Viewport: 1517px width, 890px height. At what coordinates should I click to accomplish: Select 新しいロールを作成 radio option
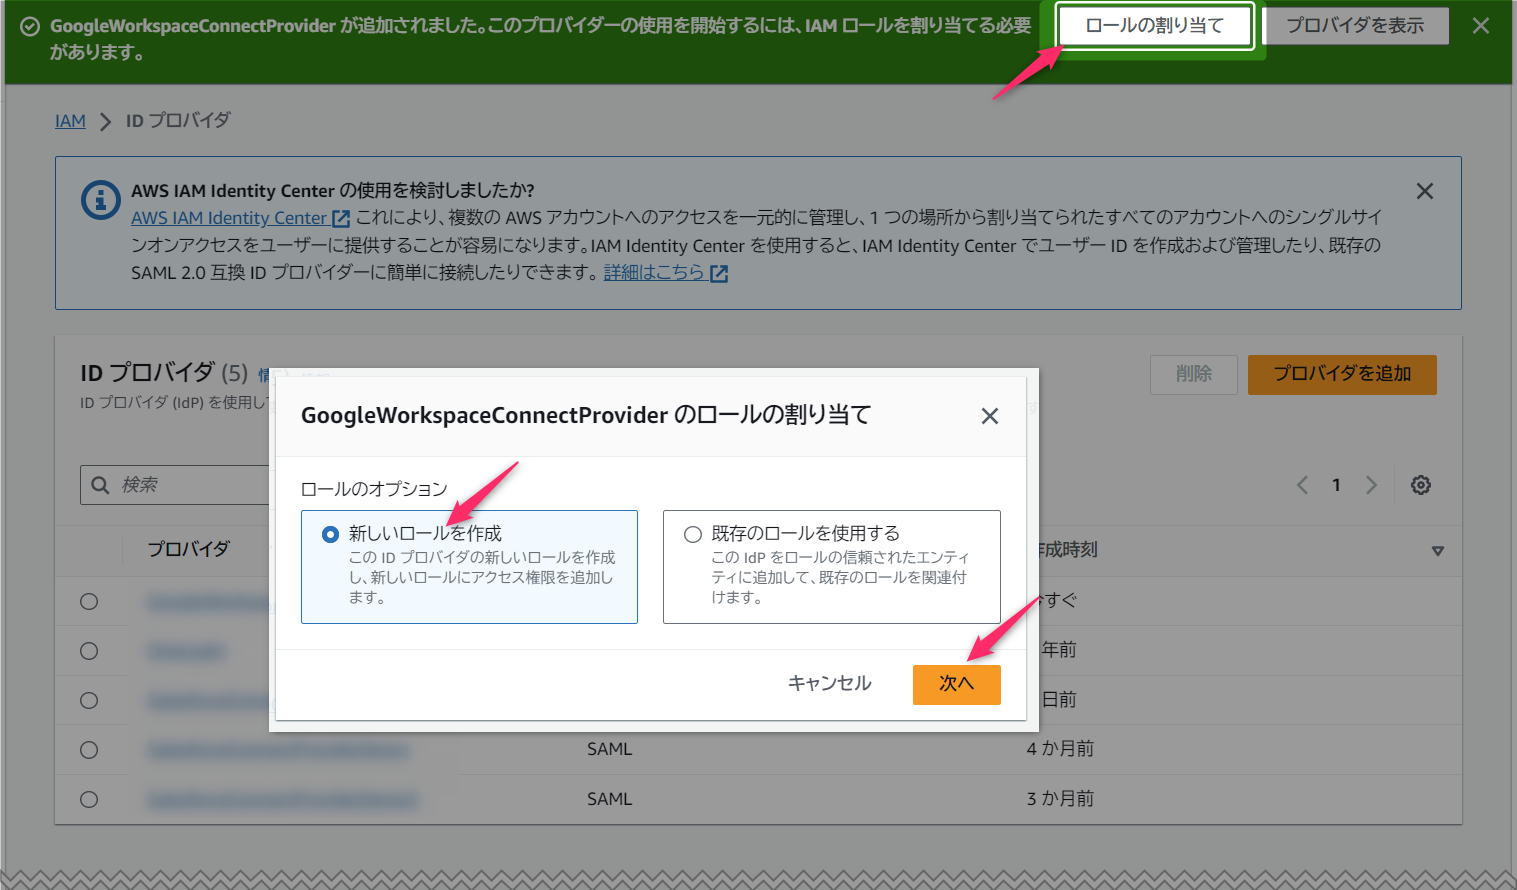[x=330, y=535]
